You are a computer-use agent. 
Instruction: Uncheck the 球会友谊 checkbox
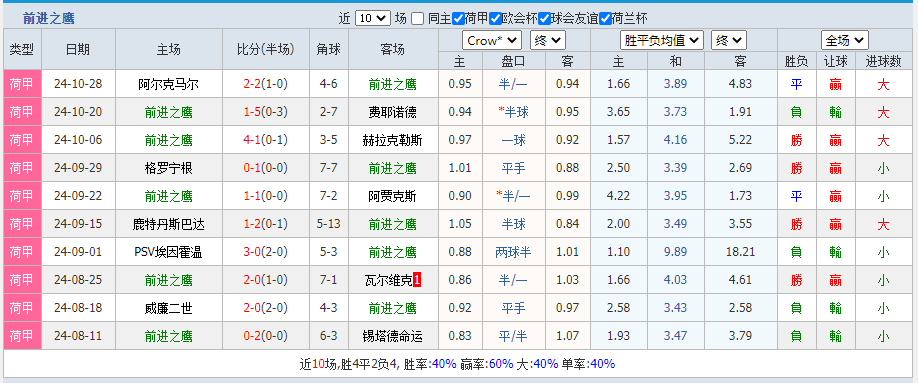tap(544, 19)
